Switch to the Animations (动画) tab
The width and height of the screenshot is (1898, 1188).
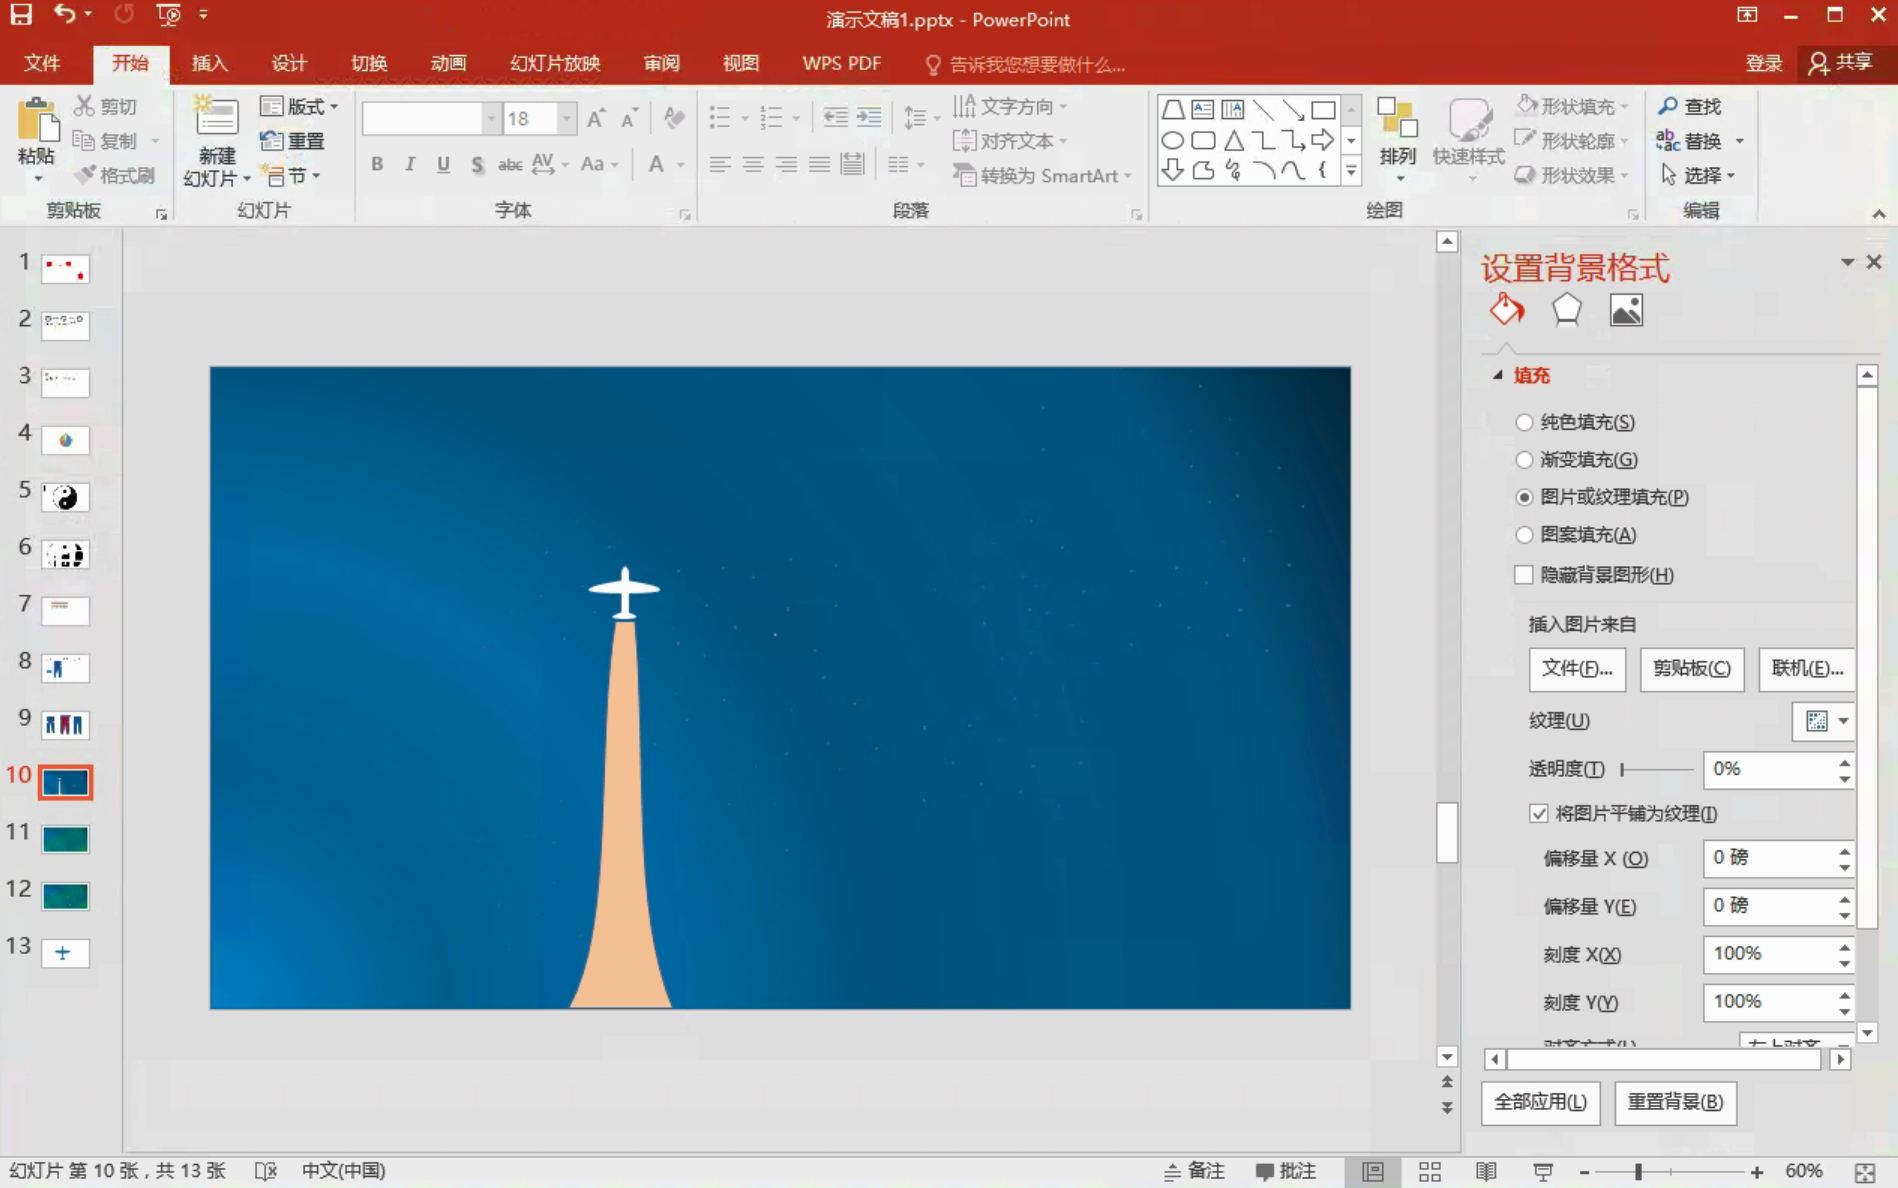pos(448,64)
